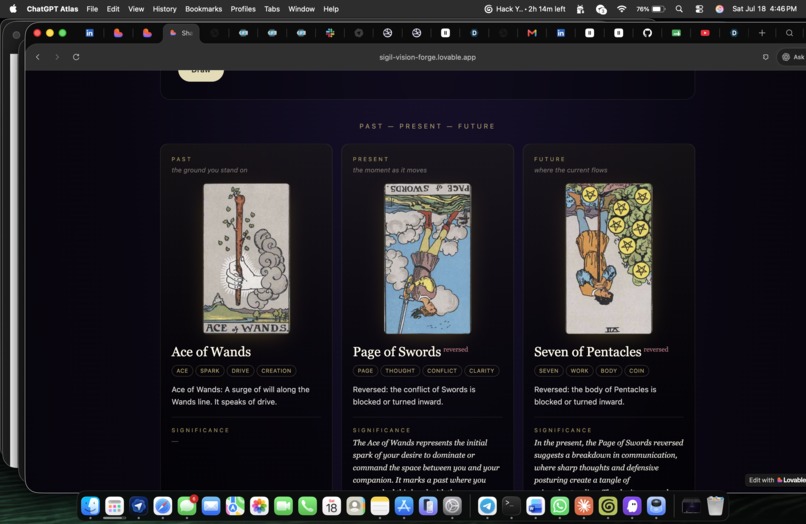Click the DRIVE tag

click(240, 371)
